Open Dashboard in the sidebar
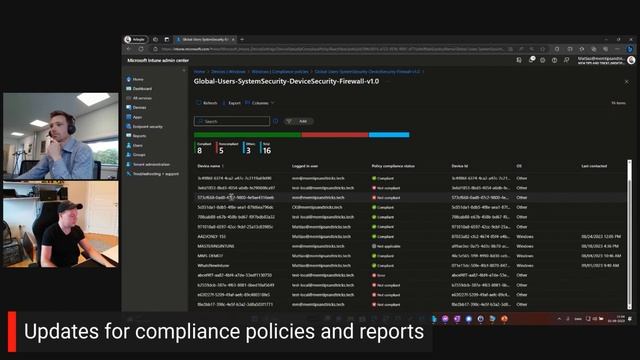The image size is (640, 360). 139,89
